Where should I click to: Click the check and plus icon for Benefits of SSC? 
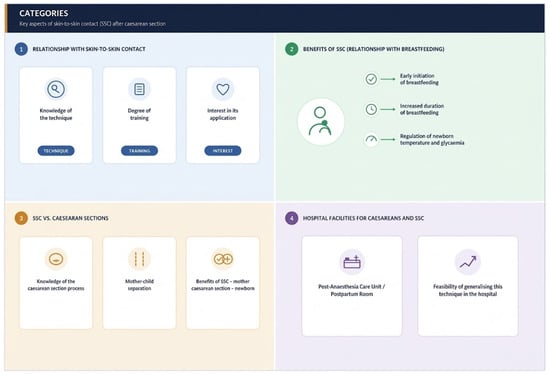(223, 259)
